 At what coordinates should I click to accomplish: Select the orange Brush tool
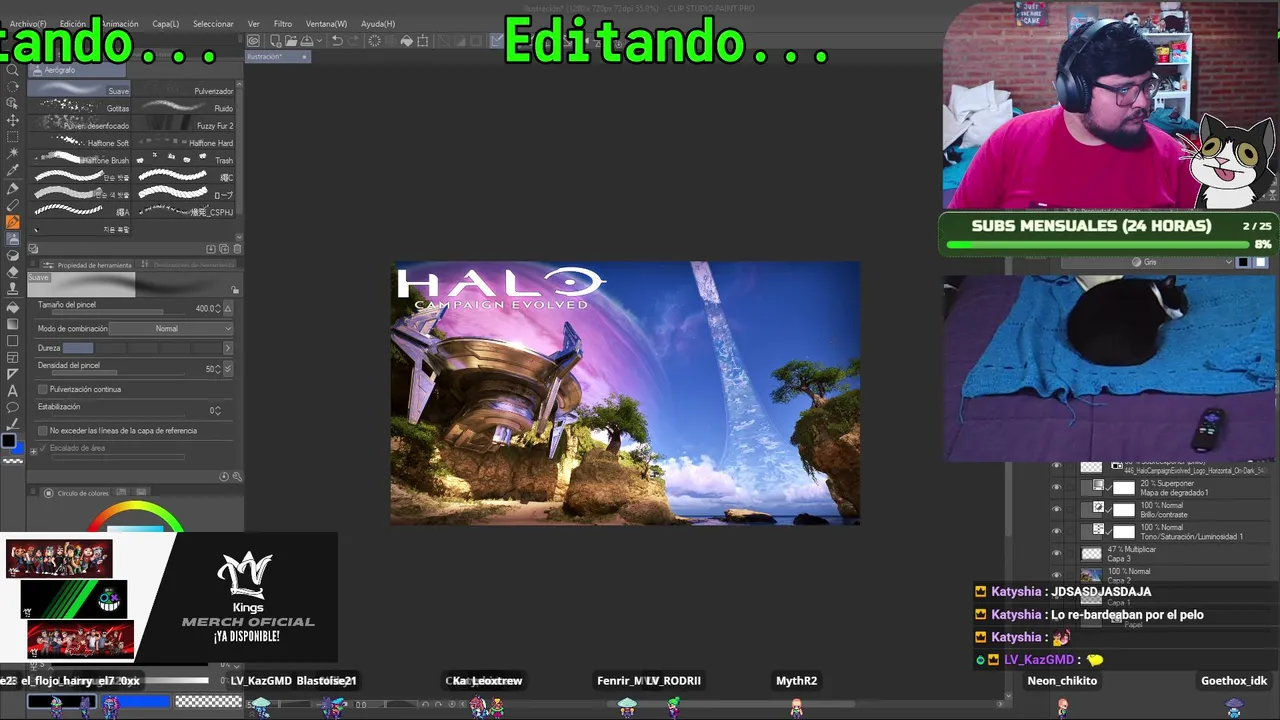(12, 222)
